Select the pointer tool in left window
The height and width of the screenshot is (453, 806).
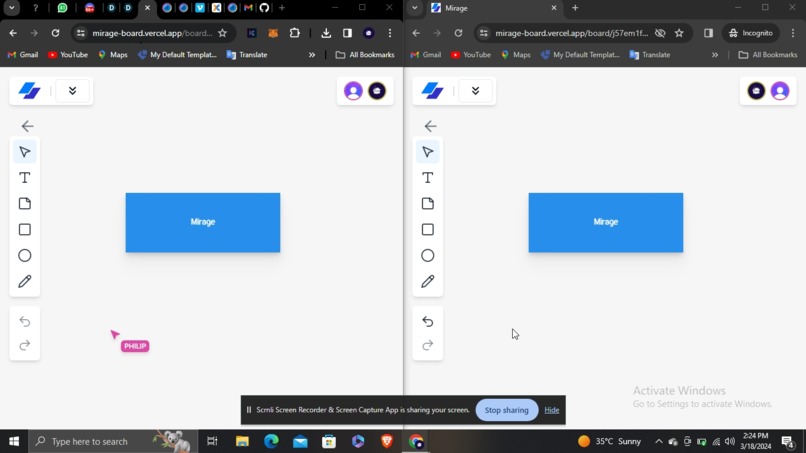[25, 152]
